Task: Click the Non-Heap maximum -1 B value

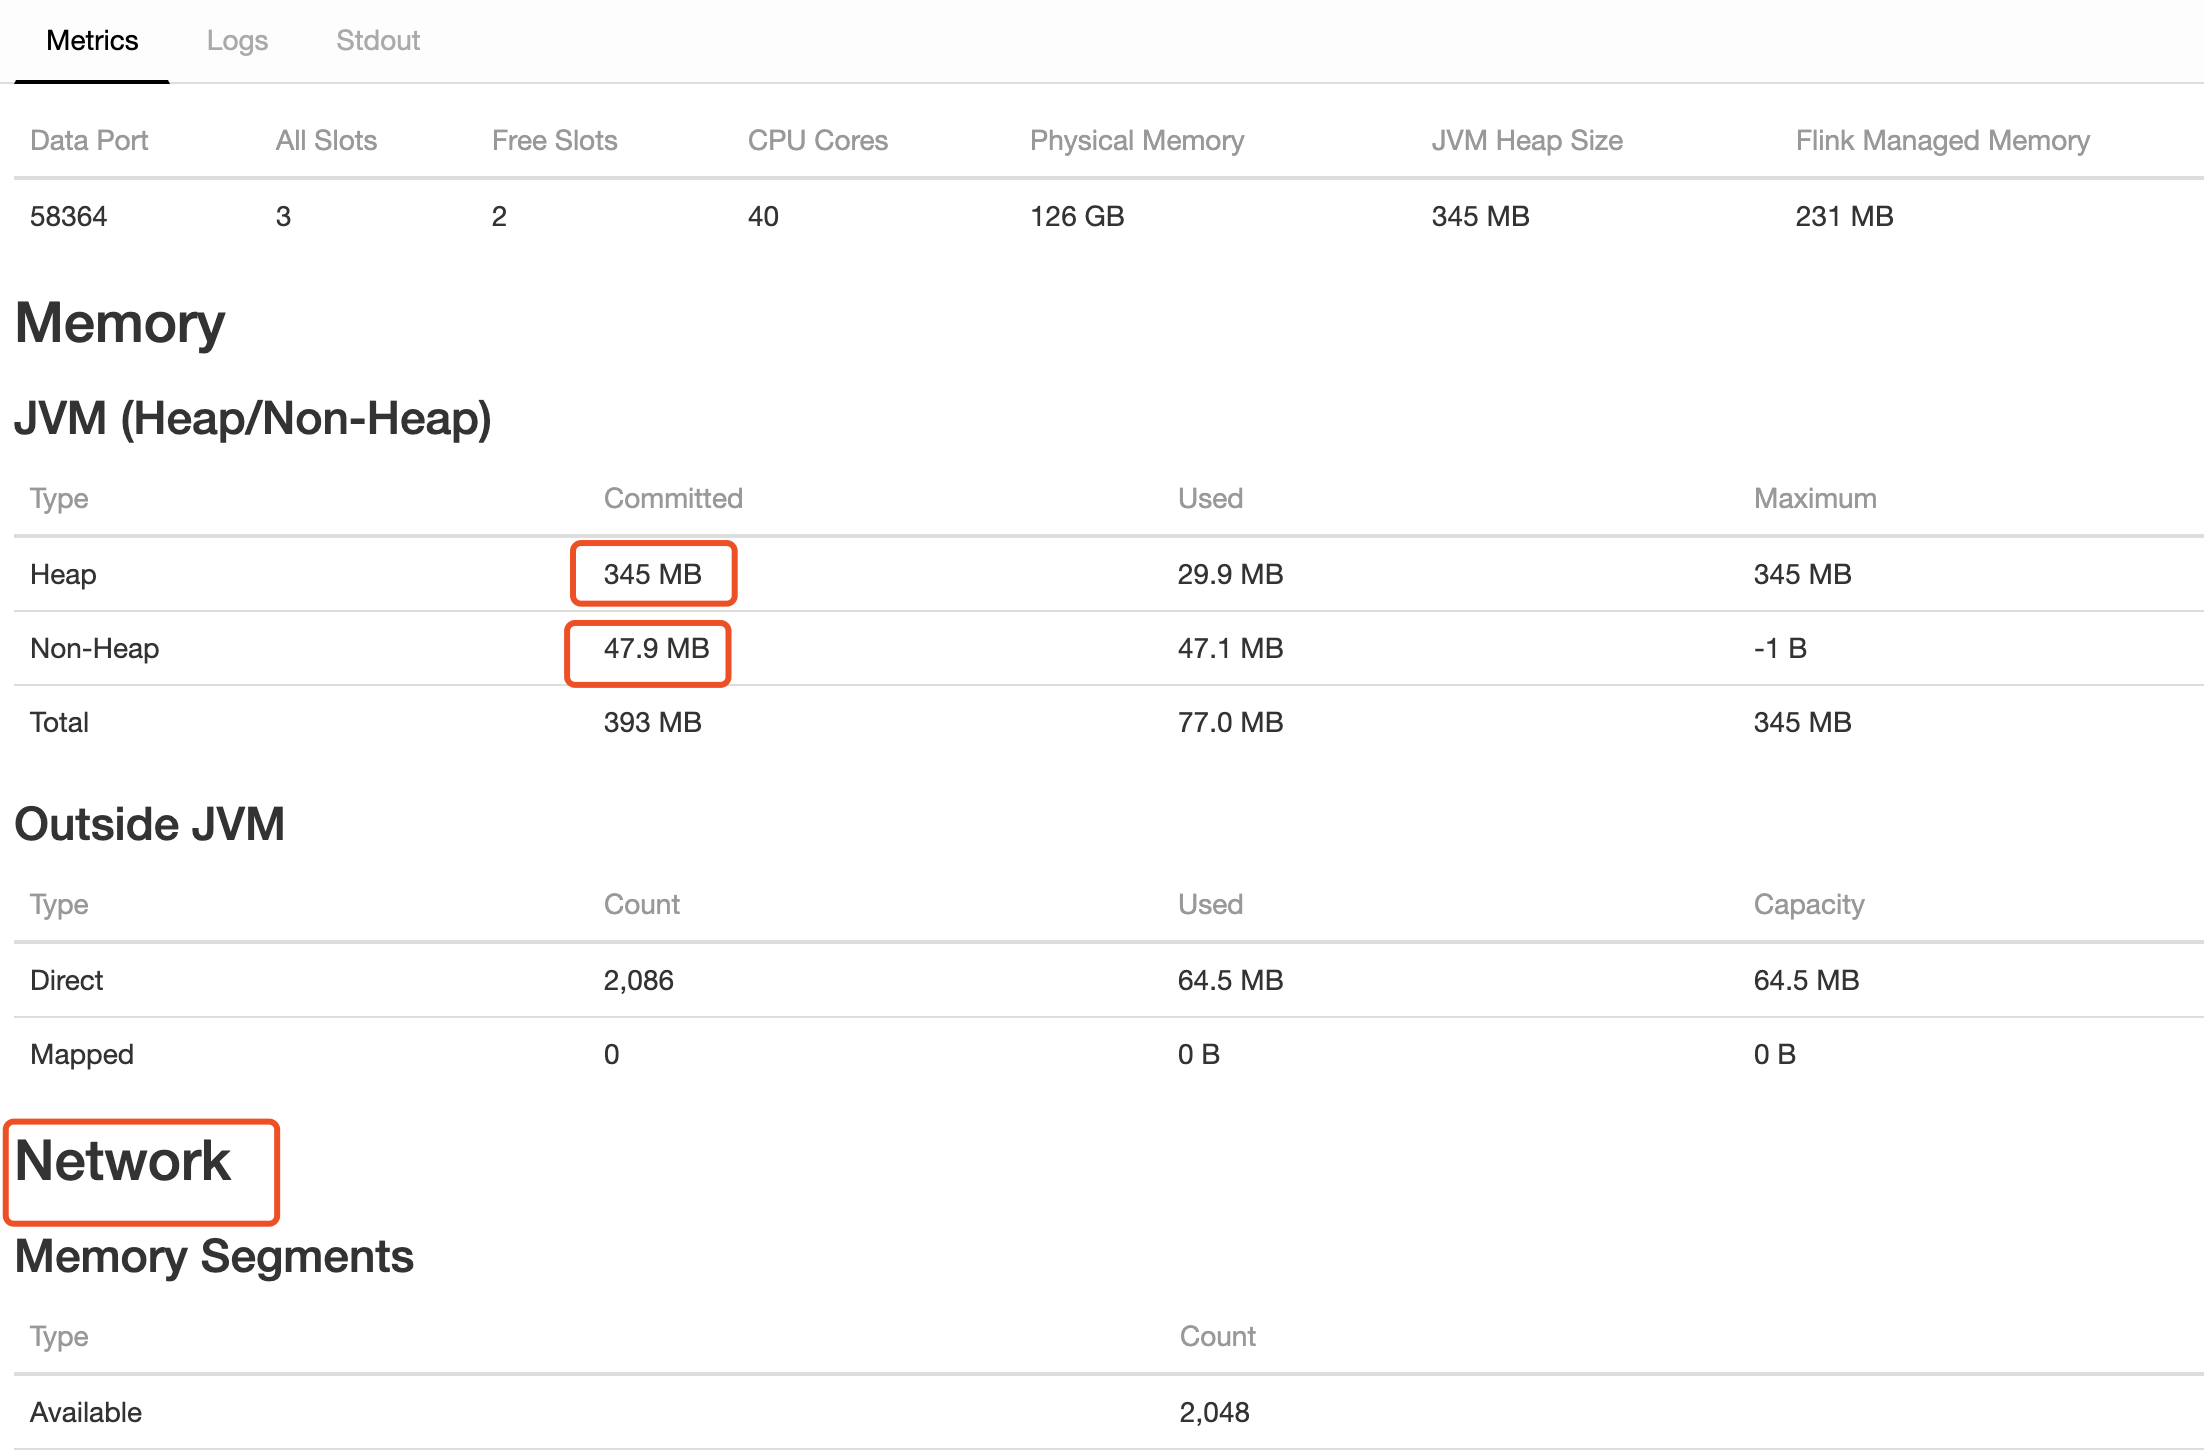Action: (x=1779, y=649)
